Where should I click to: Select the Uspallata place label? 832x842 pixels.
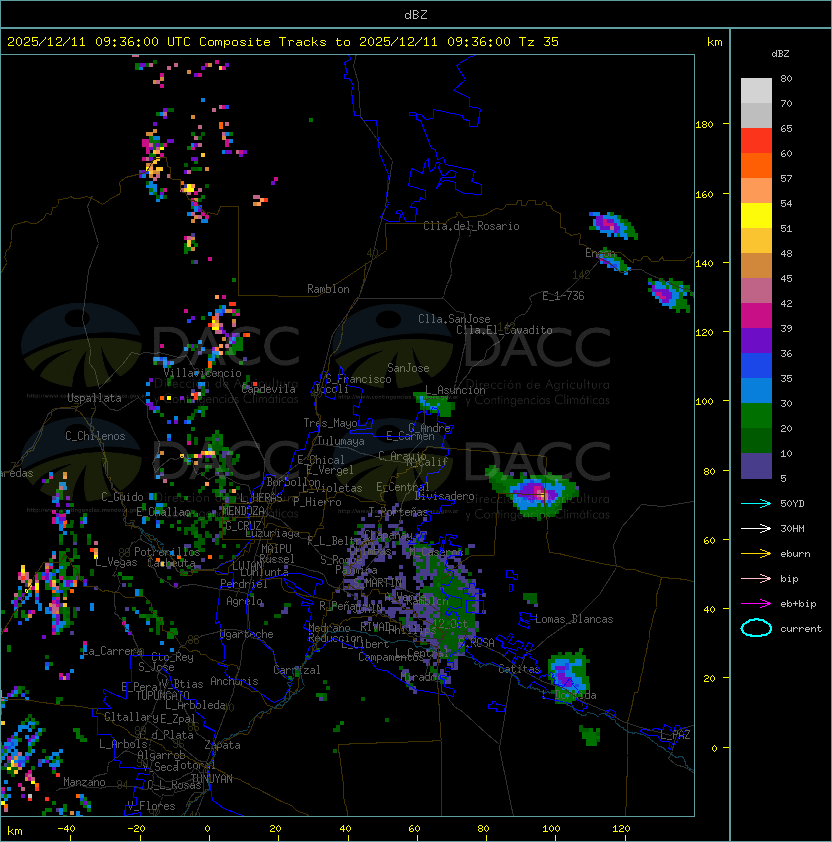94,398
